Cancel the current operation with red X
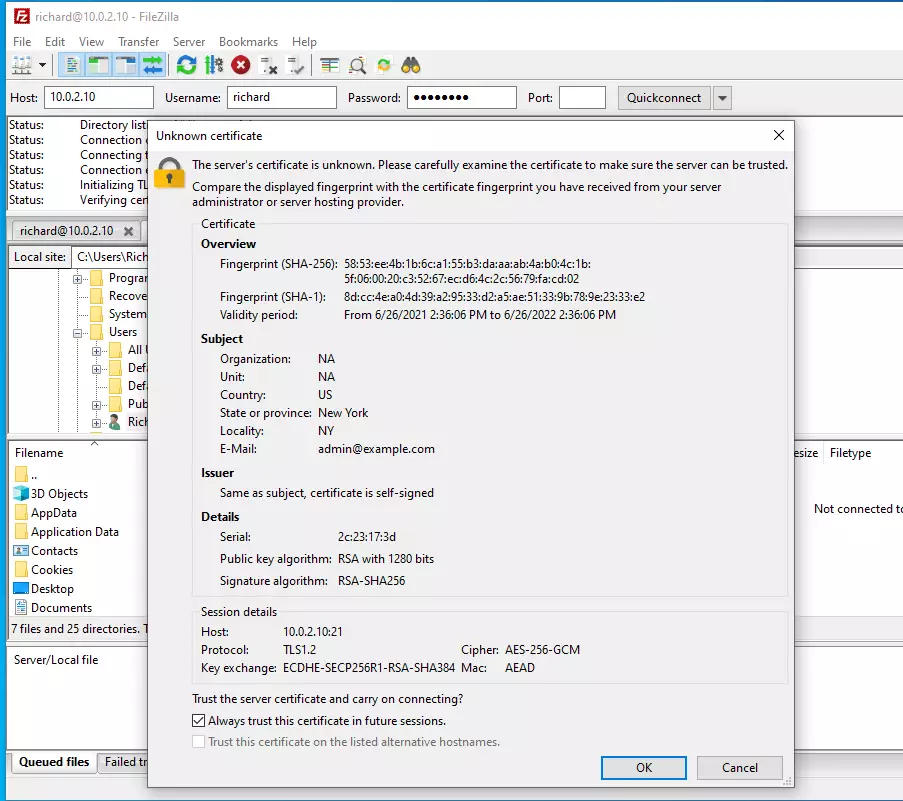 click(x=241, y=66)
